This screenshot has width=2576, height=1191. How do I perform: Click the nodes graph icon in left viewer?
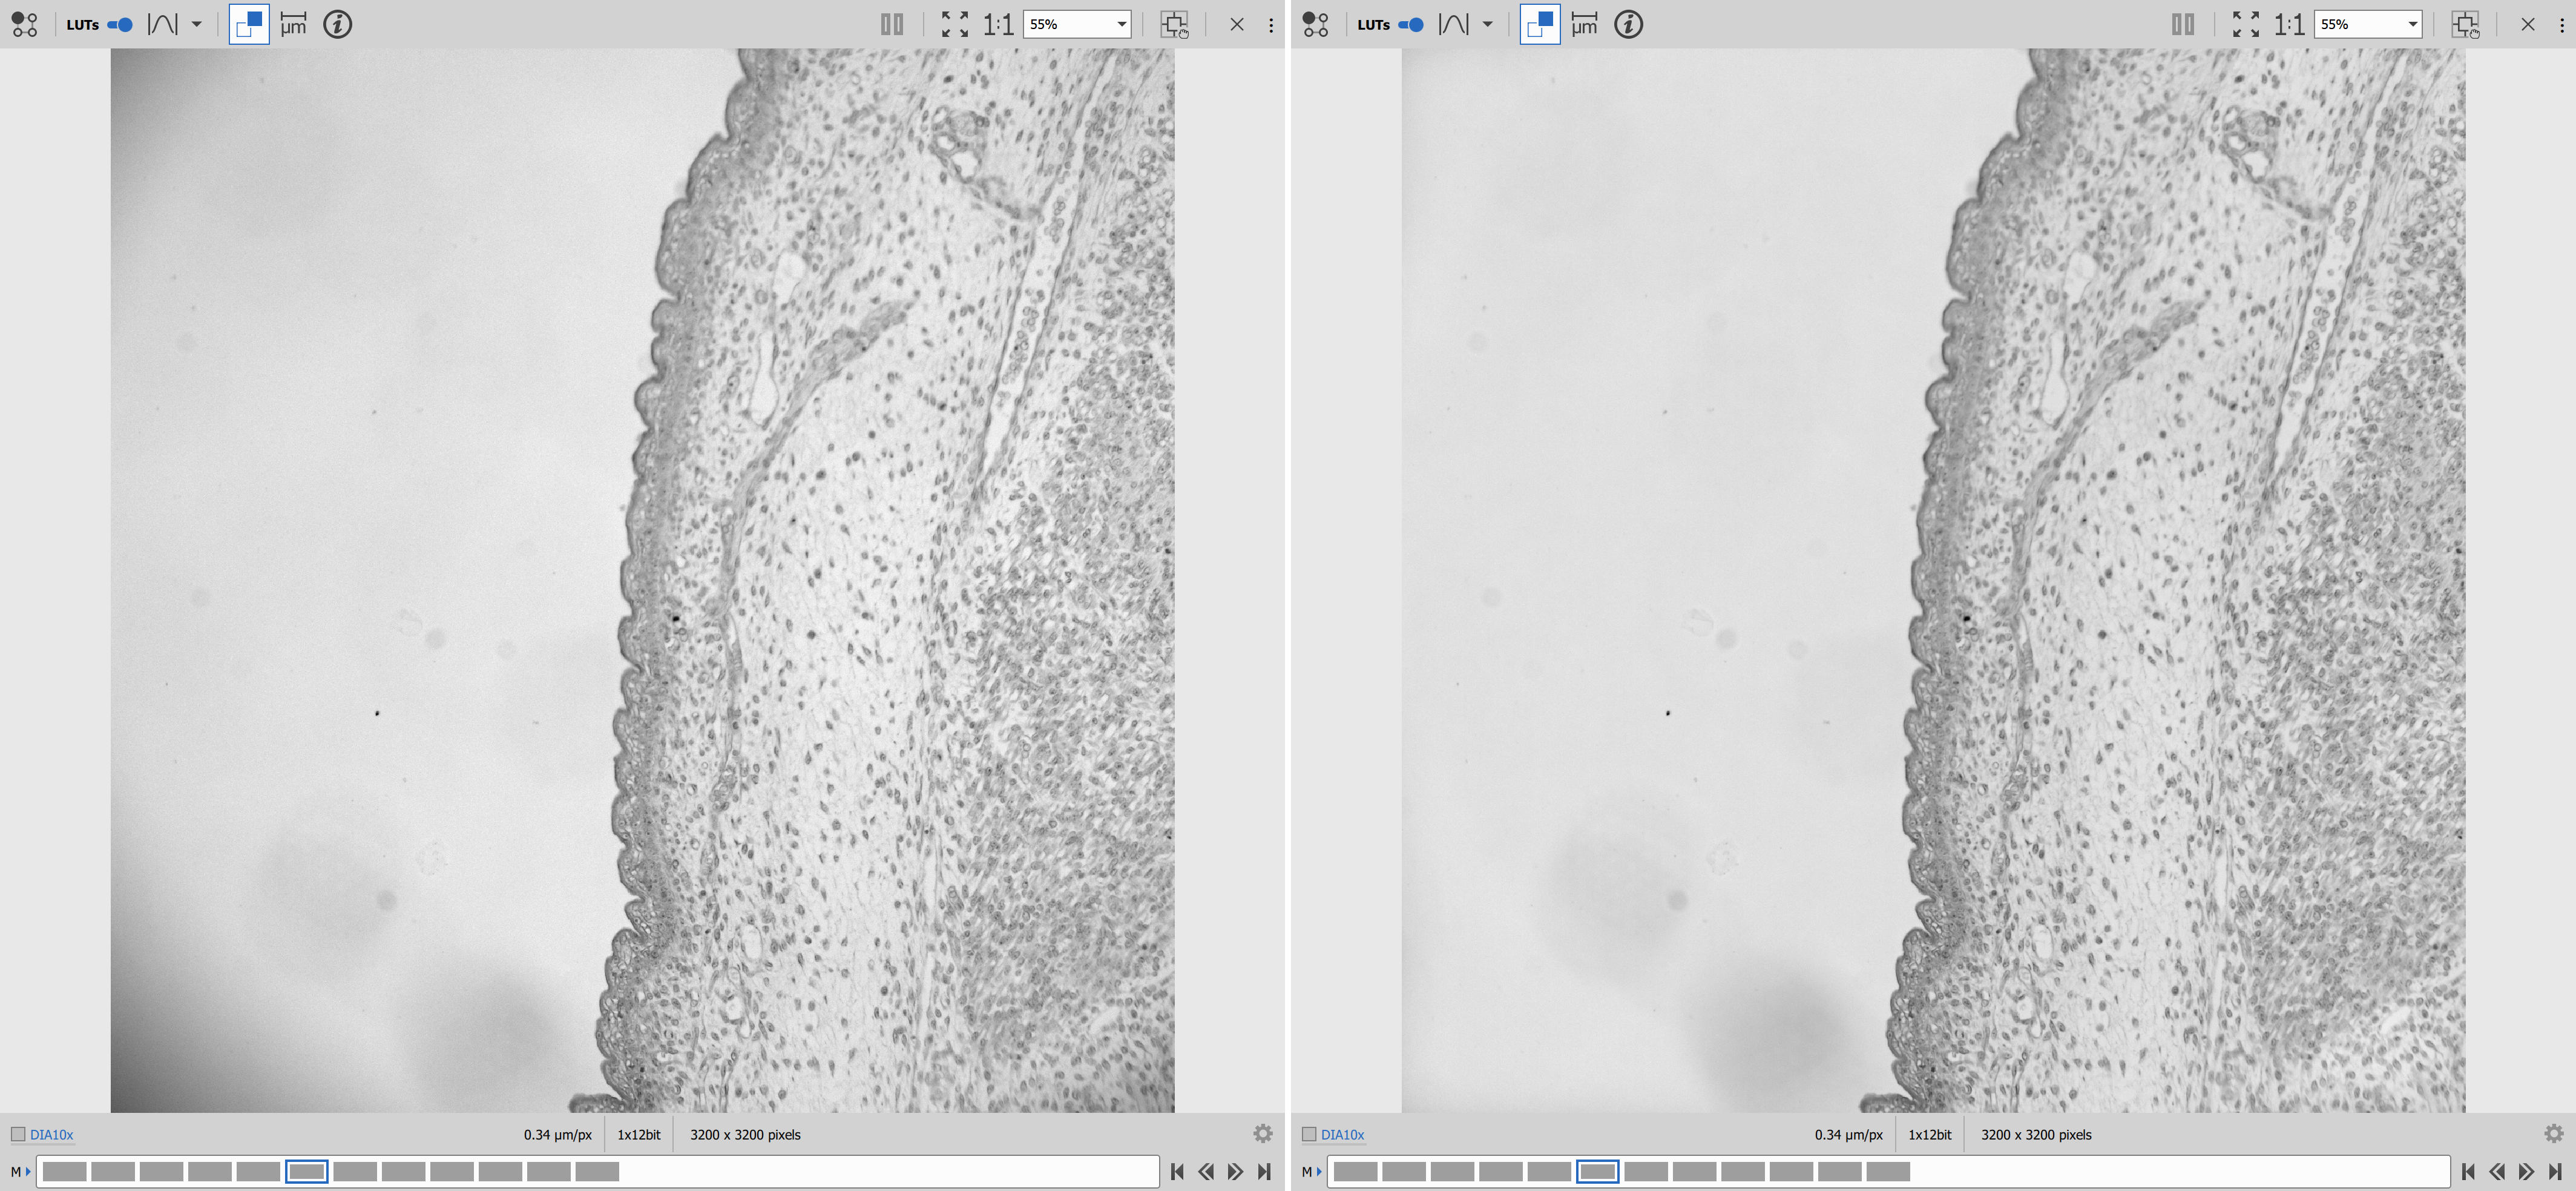click(24, 25)
